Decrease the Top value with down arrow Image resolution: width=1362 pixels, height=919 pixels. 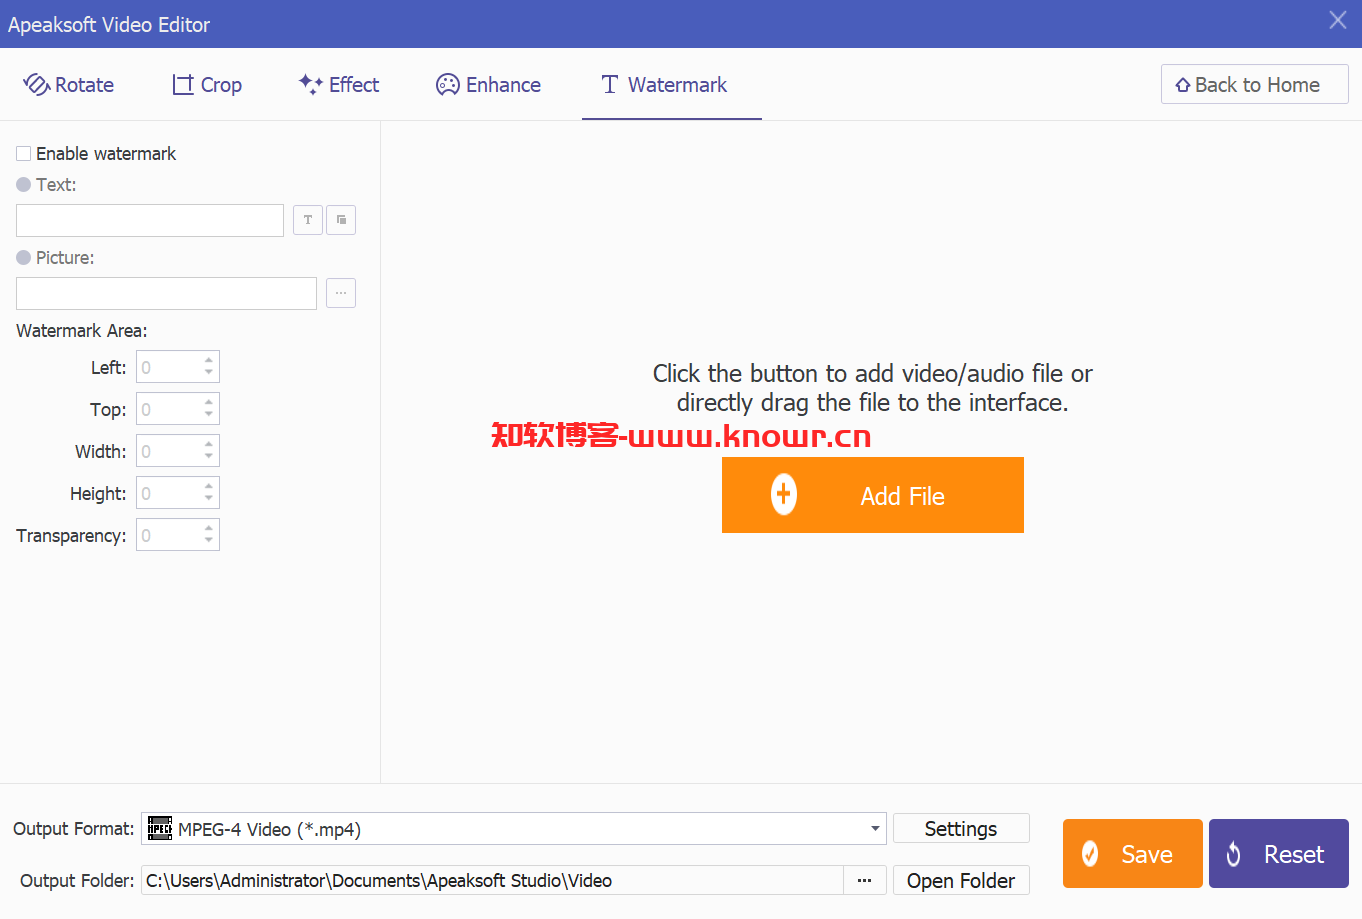click(x=209, y=415)
